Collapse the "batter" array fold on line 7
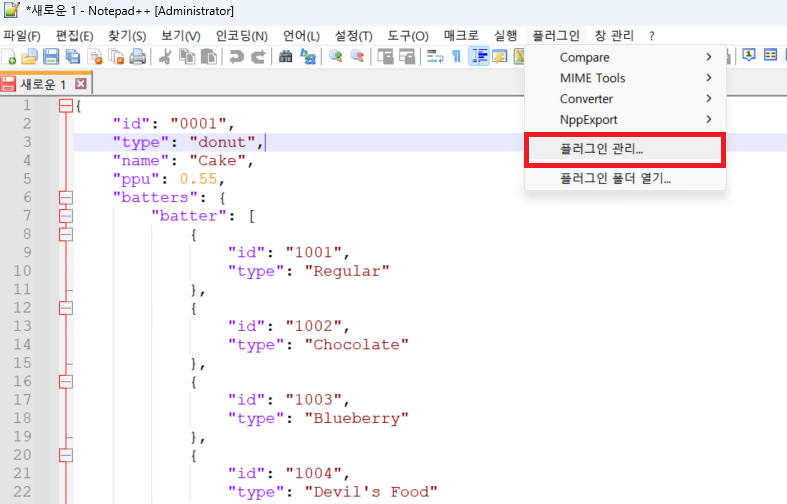The height and width of the screenshot is (504, 787). [66, 216]
